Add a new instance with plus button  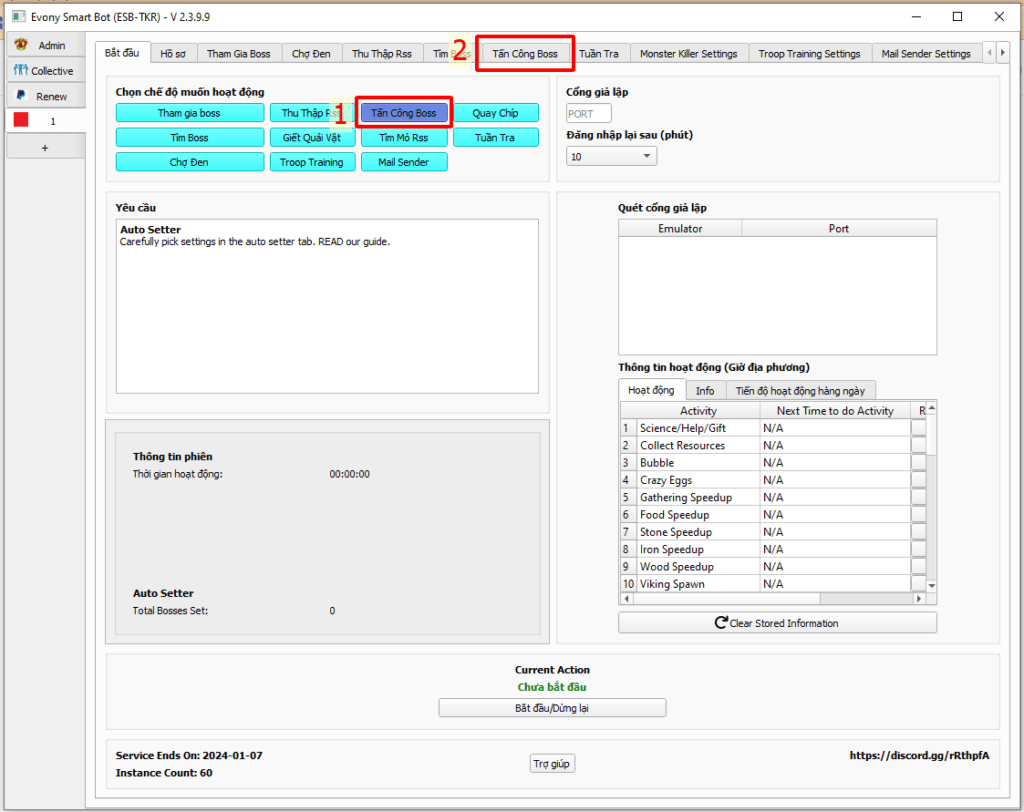click(x=43, y=147)
